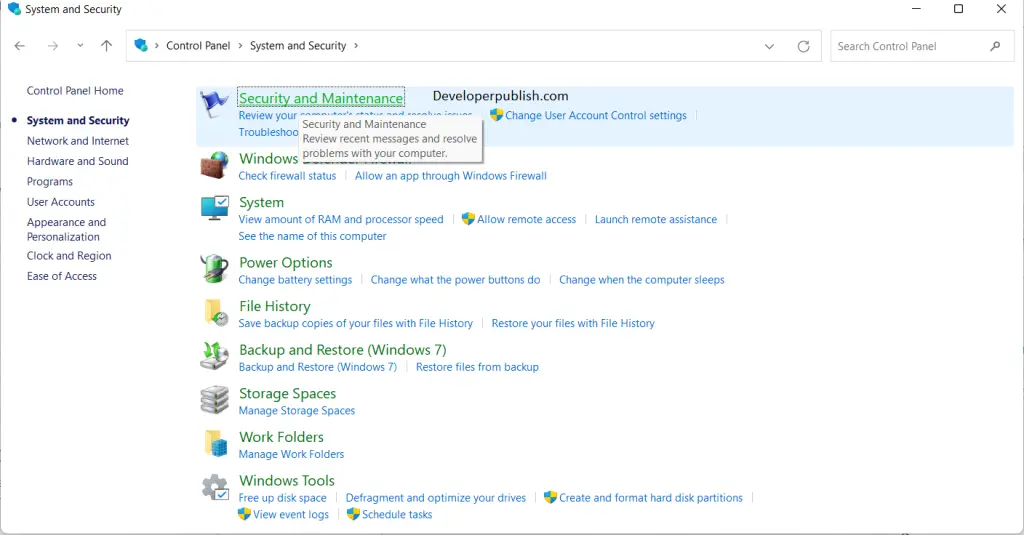This screenshot has height=535, width=1024.
Task: Open Clock and Region category
Action: (69, 255)
